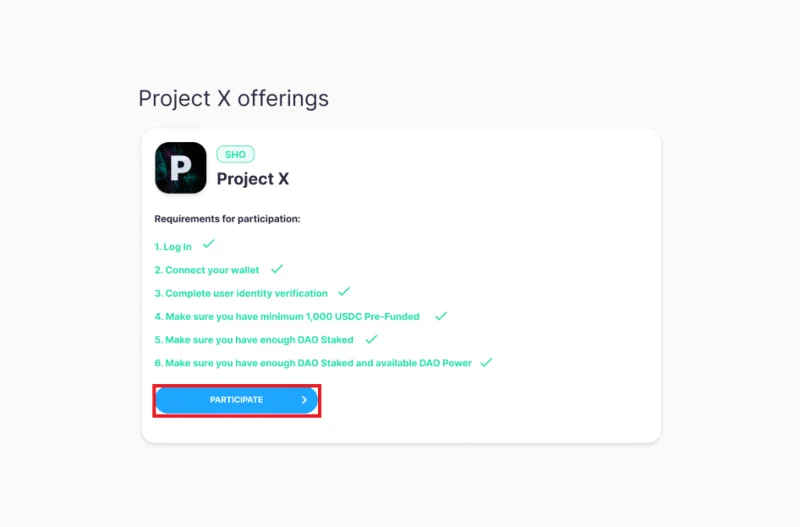
Task: Click checkmark beside enough DAO Staked
Action: point(371,339)
